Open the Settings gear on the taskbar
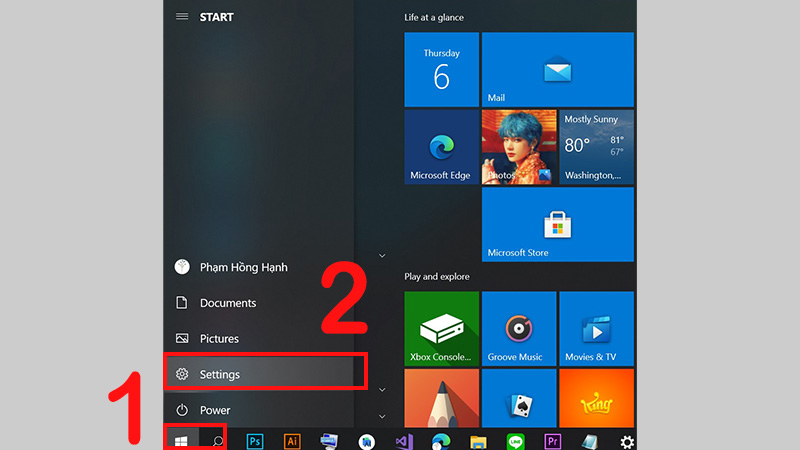The height and width of the screenshot is (450, 800). 627,441
